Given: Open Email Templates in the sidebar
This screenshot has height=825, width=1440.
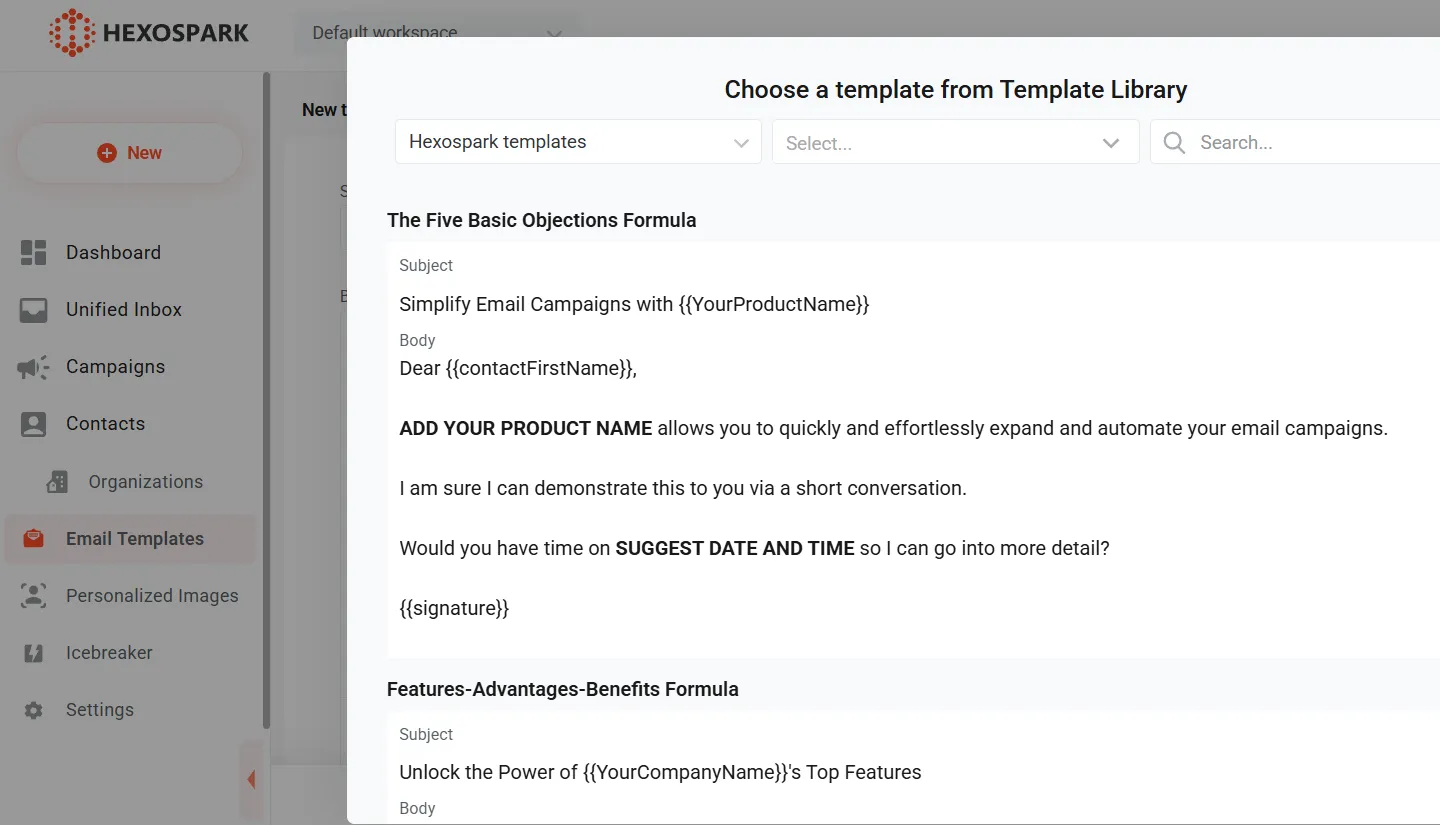Looking at the screenshot, I should [x=134, y=539].
